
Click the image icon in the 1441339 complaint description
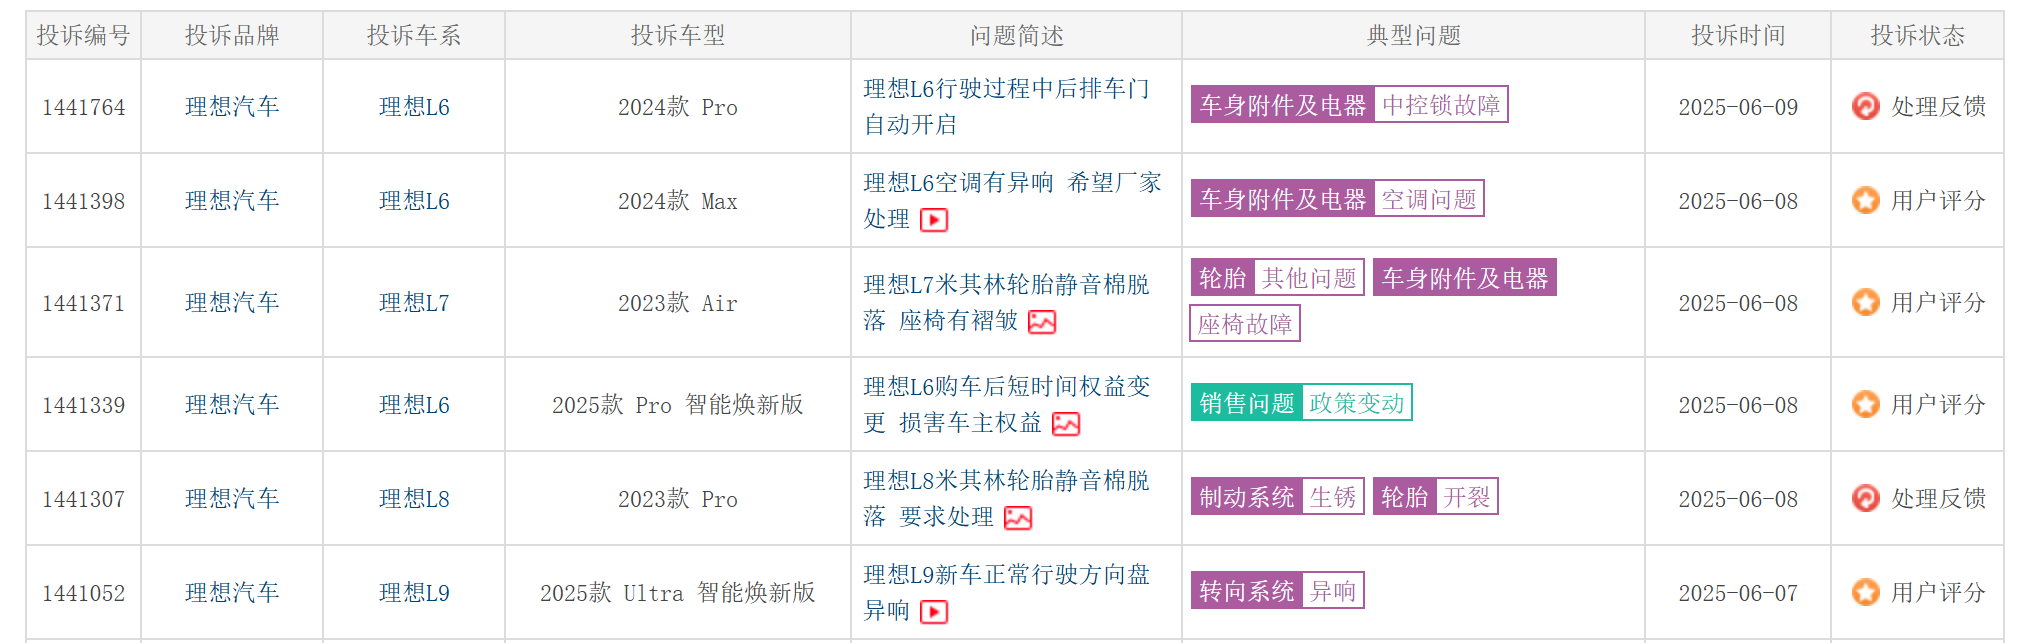1066,424
